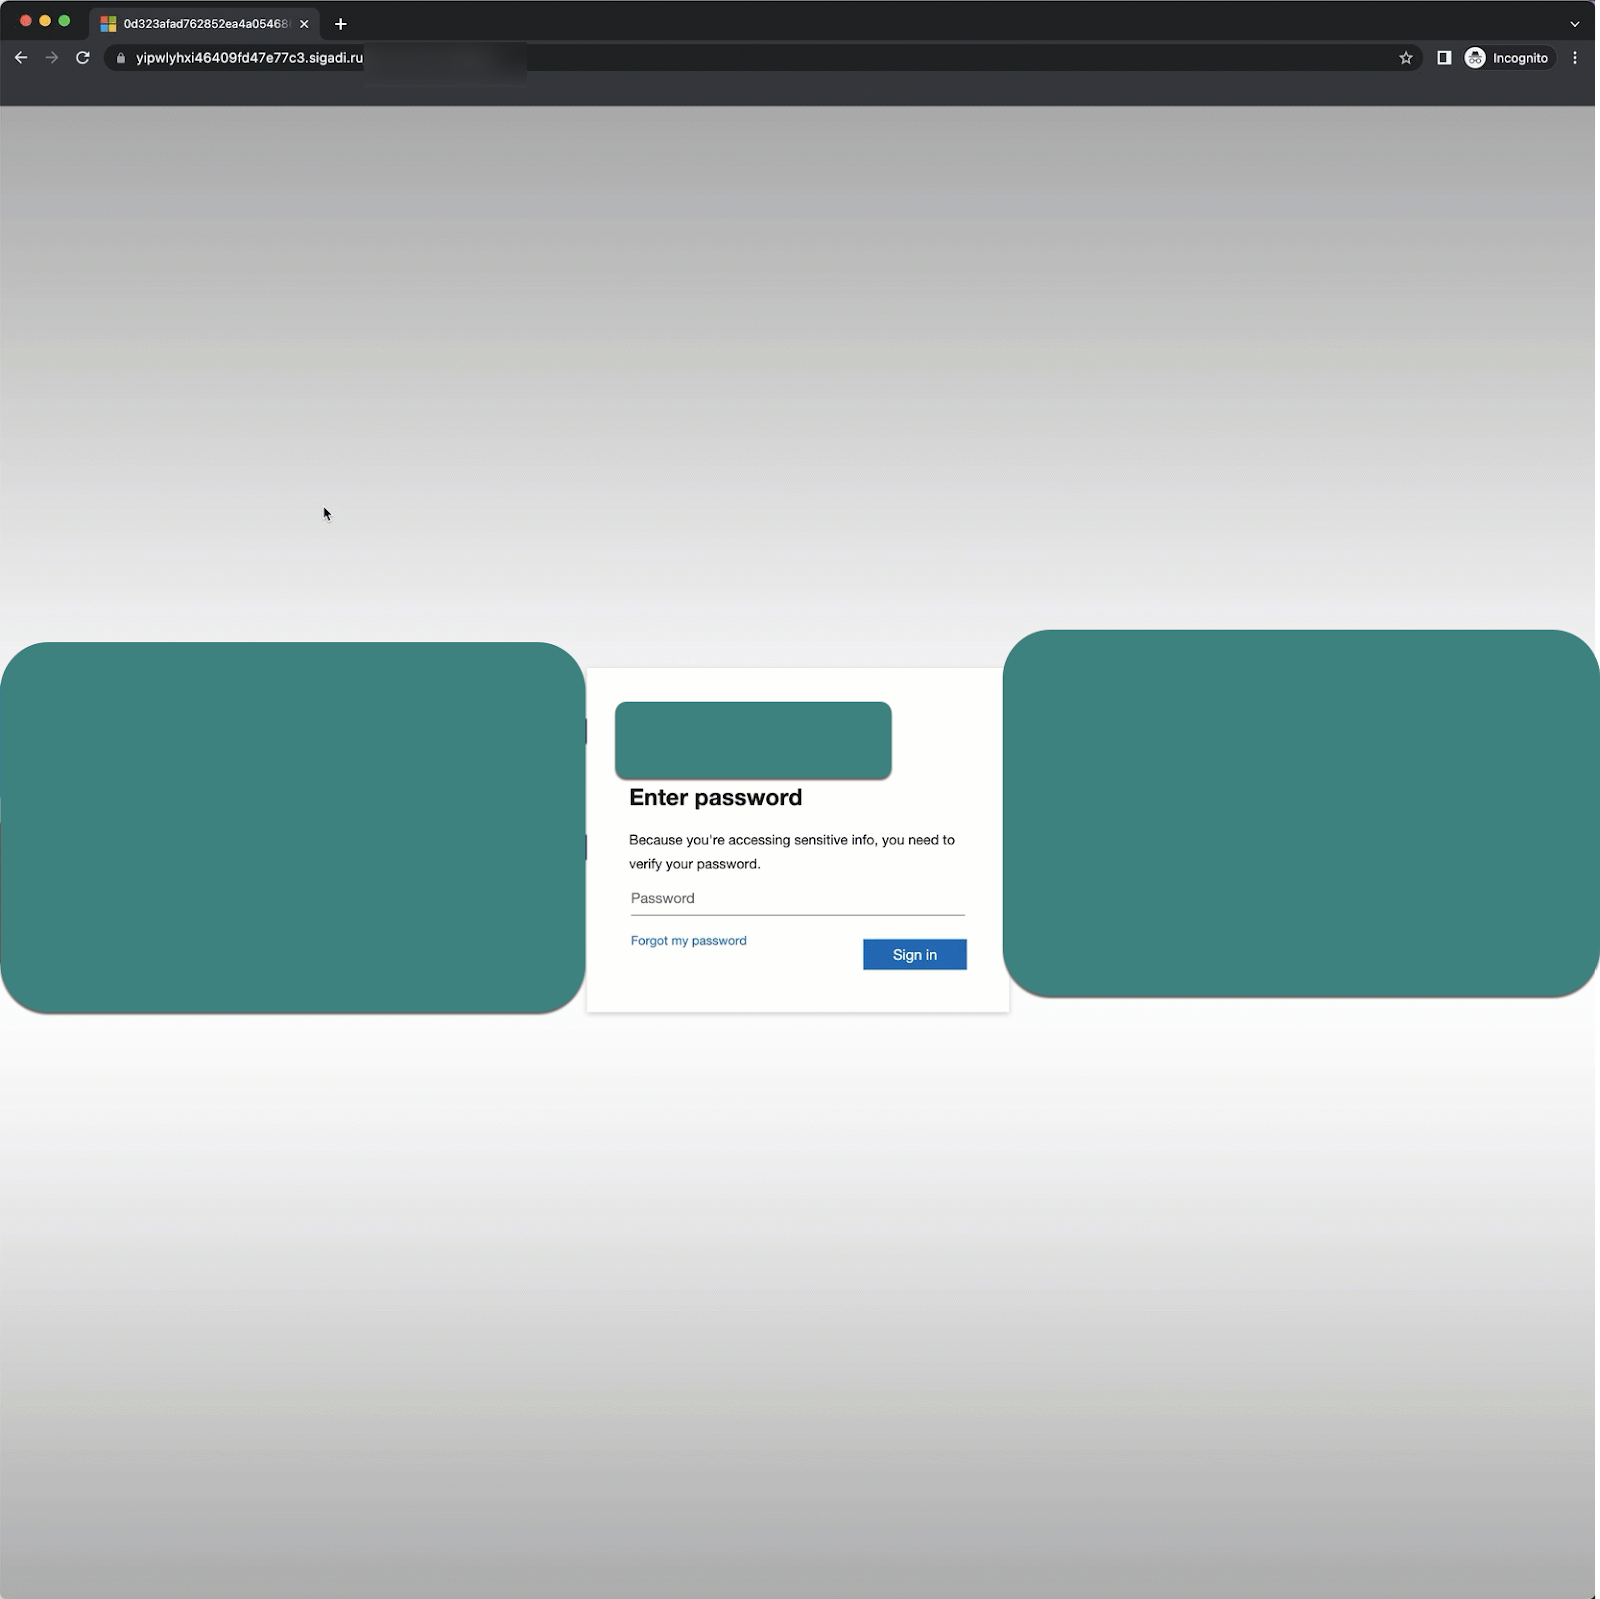Image resolution: width=1600 pixels, height=1599 pixels.
Task: Close the current browser tab
Action: point(304,24)
